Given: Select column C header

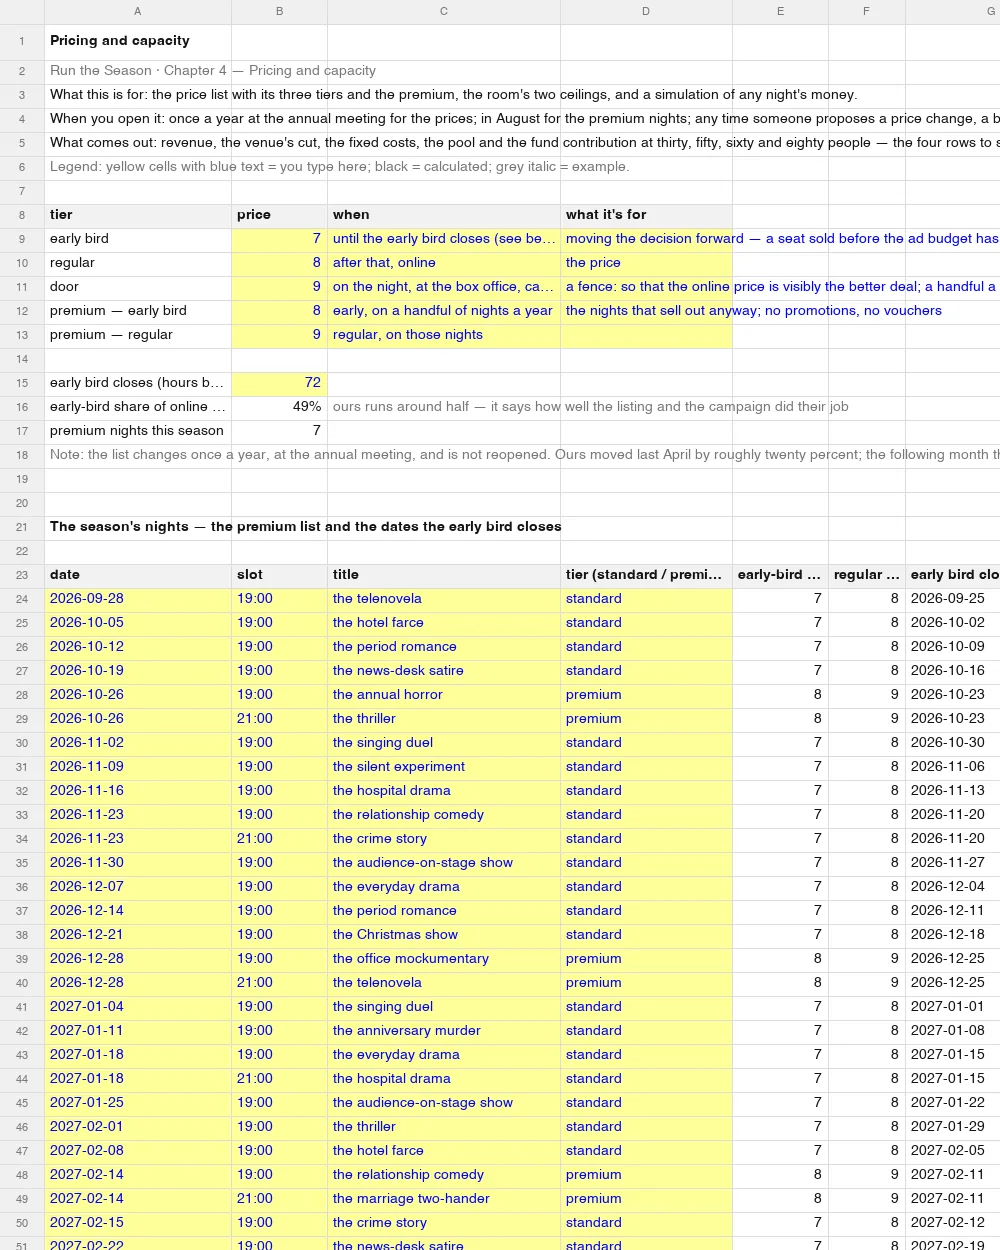Looking at the screenshot, I should tap(444, 11).
